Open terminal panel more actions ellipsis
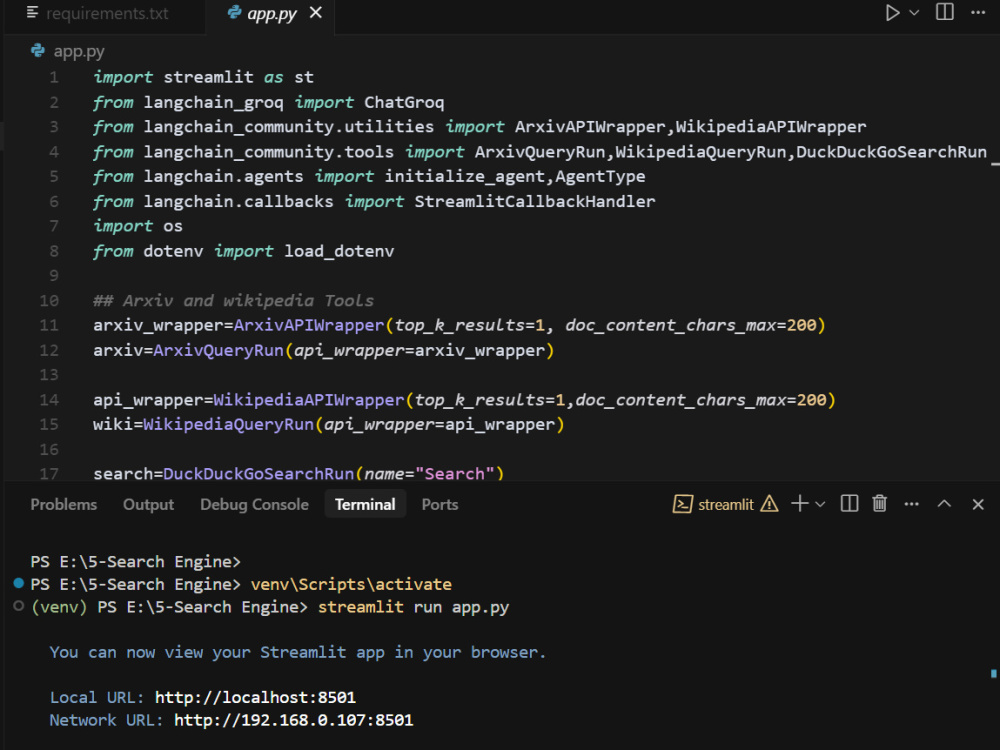 click(x=911, y=504)
